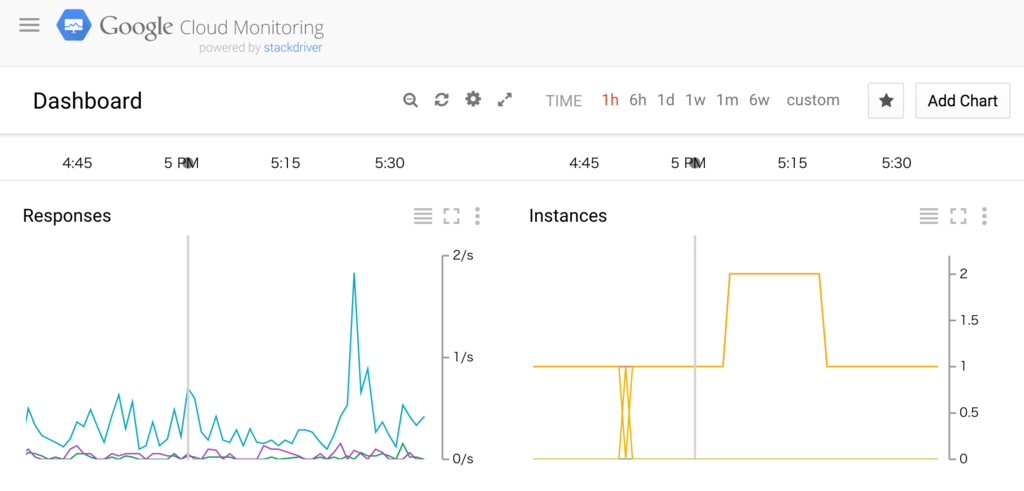
Task: Follow the stackdriver link
Action: (293, 48)
